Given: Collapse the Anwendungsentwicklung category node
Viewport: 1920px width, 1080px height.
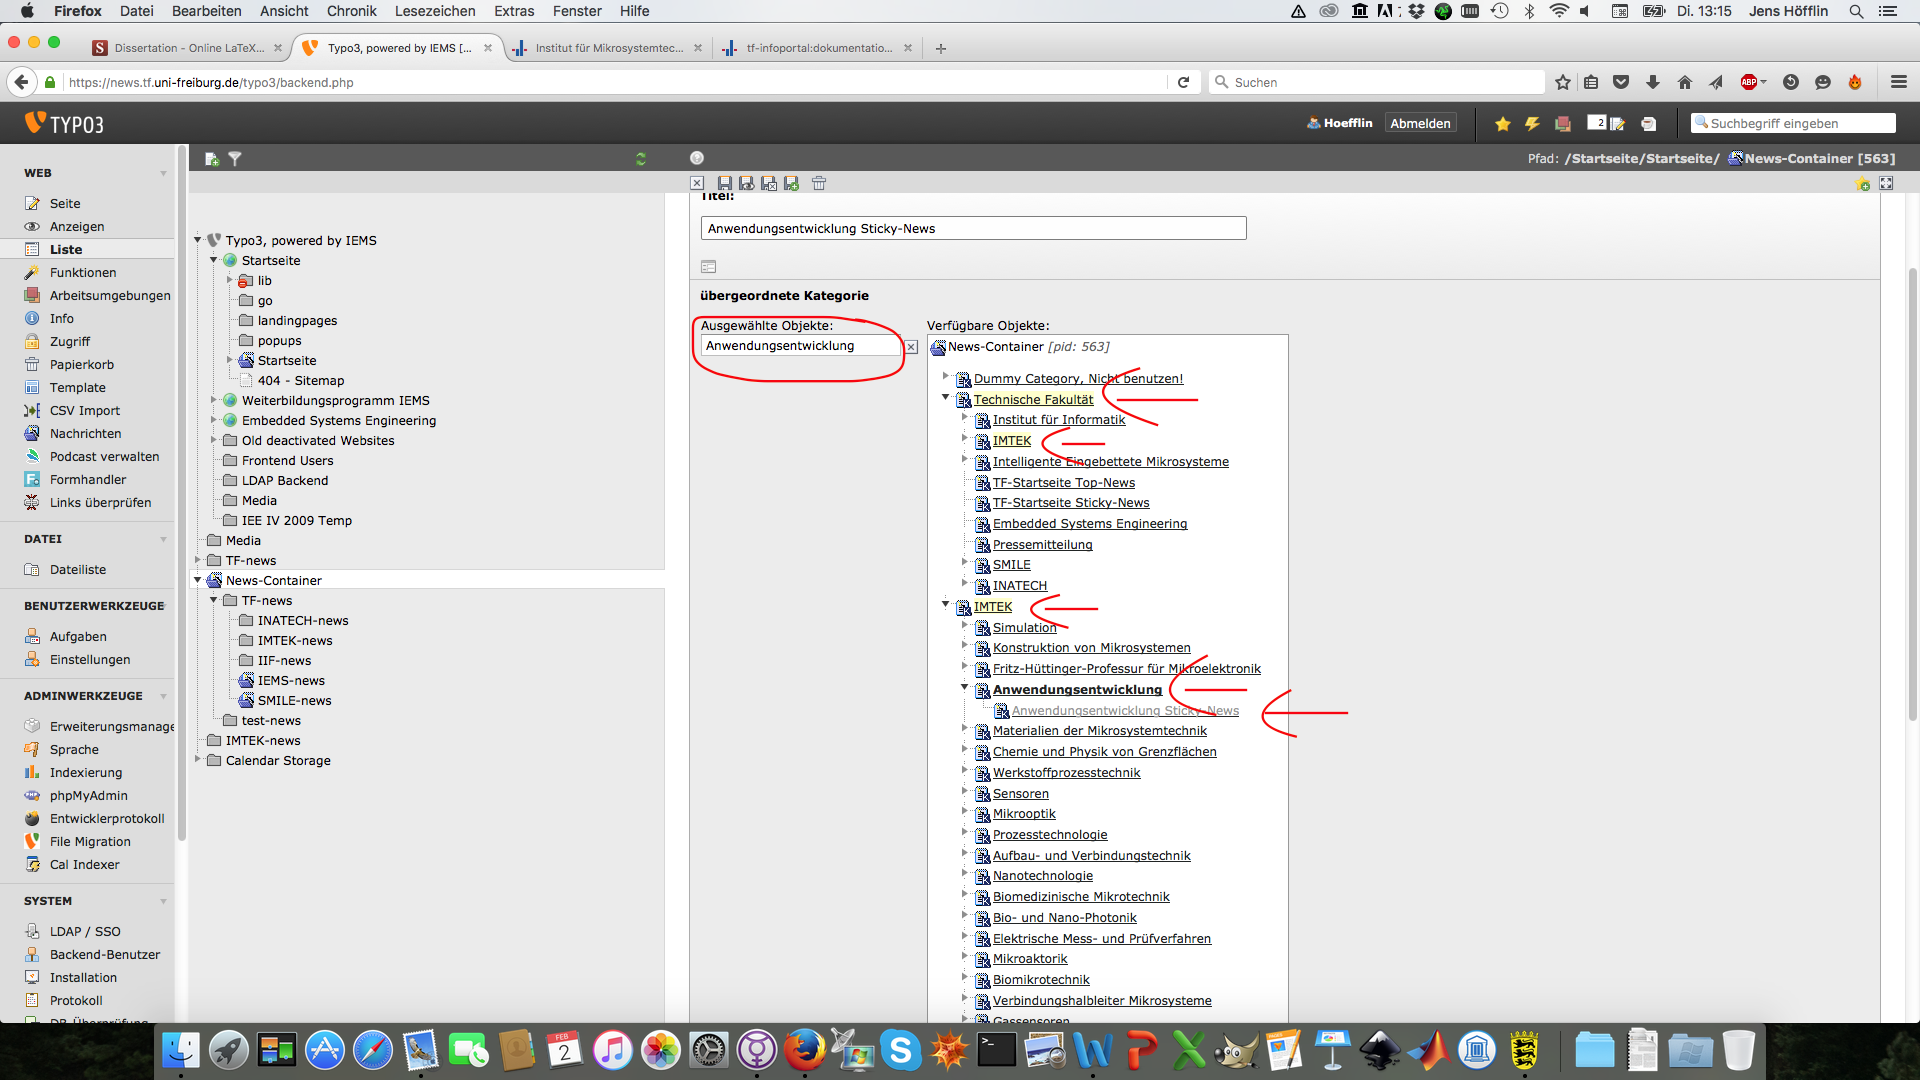Looking at the screenshot, I should point(965,688).
